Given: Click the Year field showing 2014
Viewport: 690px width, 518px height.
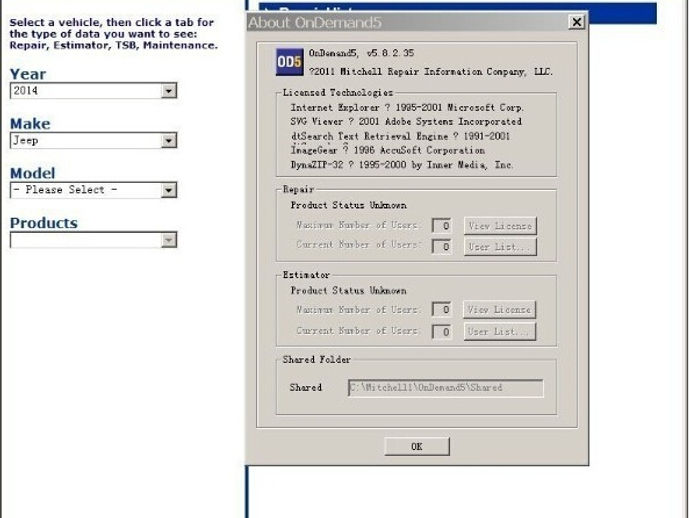Looking at the screenshot, I should [93, 91].
